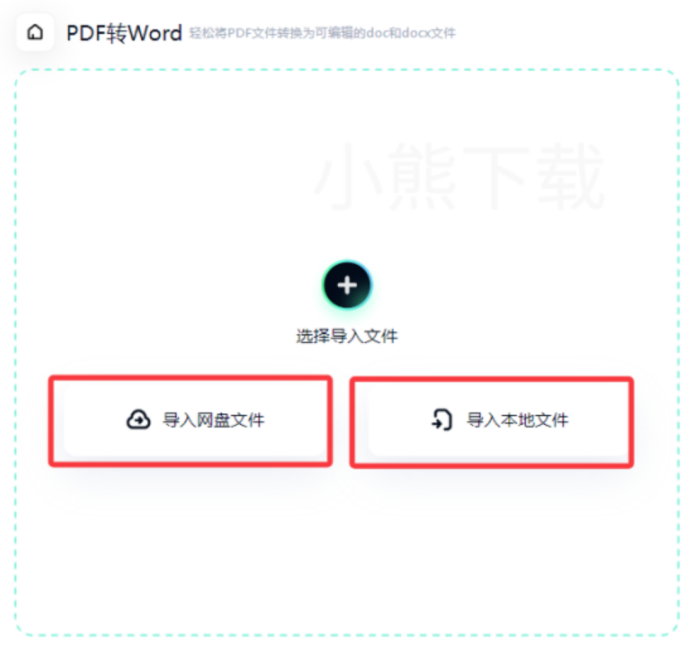Click the local file import arrow icon
700x657 pixels.
(x=442, y=420)
